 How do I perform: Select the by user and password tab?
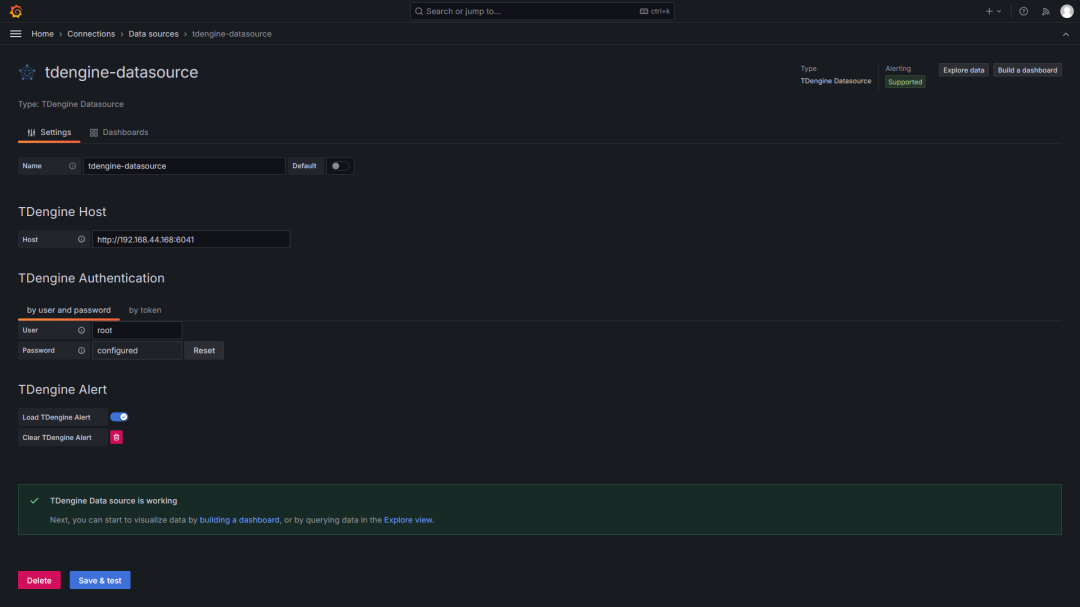pyautogui.click(x=69, y=310)
